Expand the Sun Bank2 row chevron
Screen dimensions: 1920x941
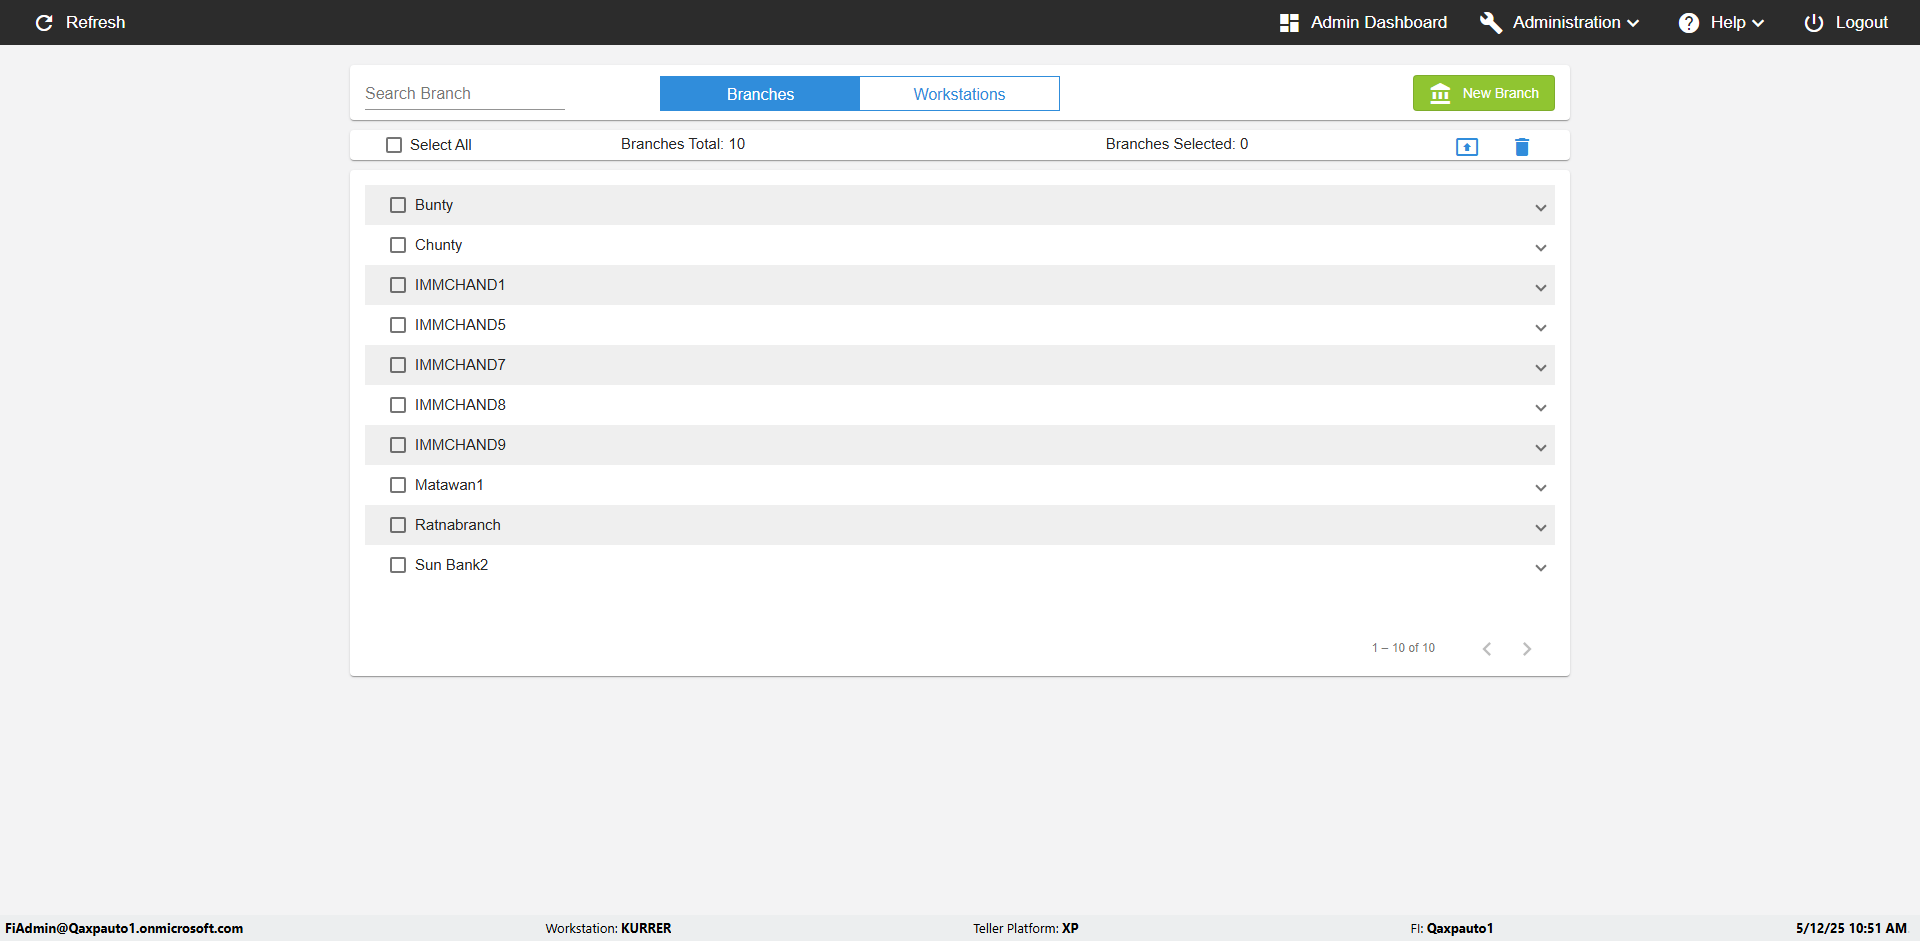[1541, 568]
